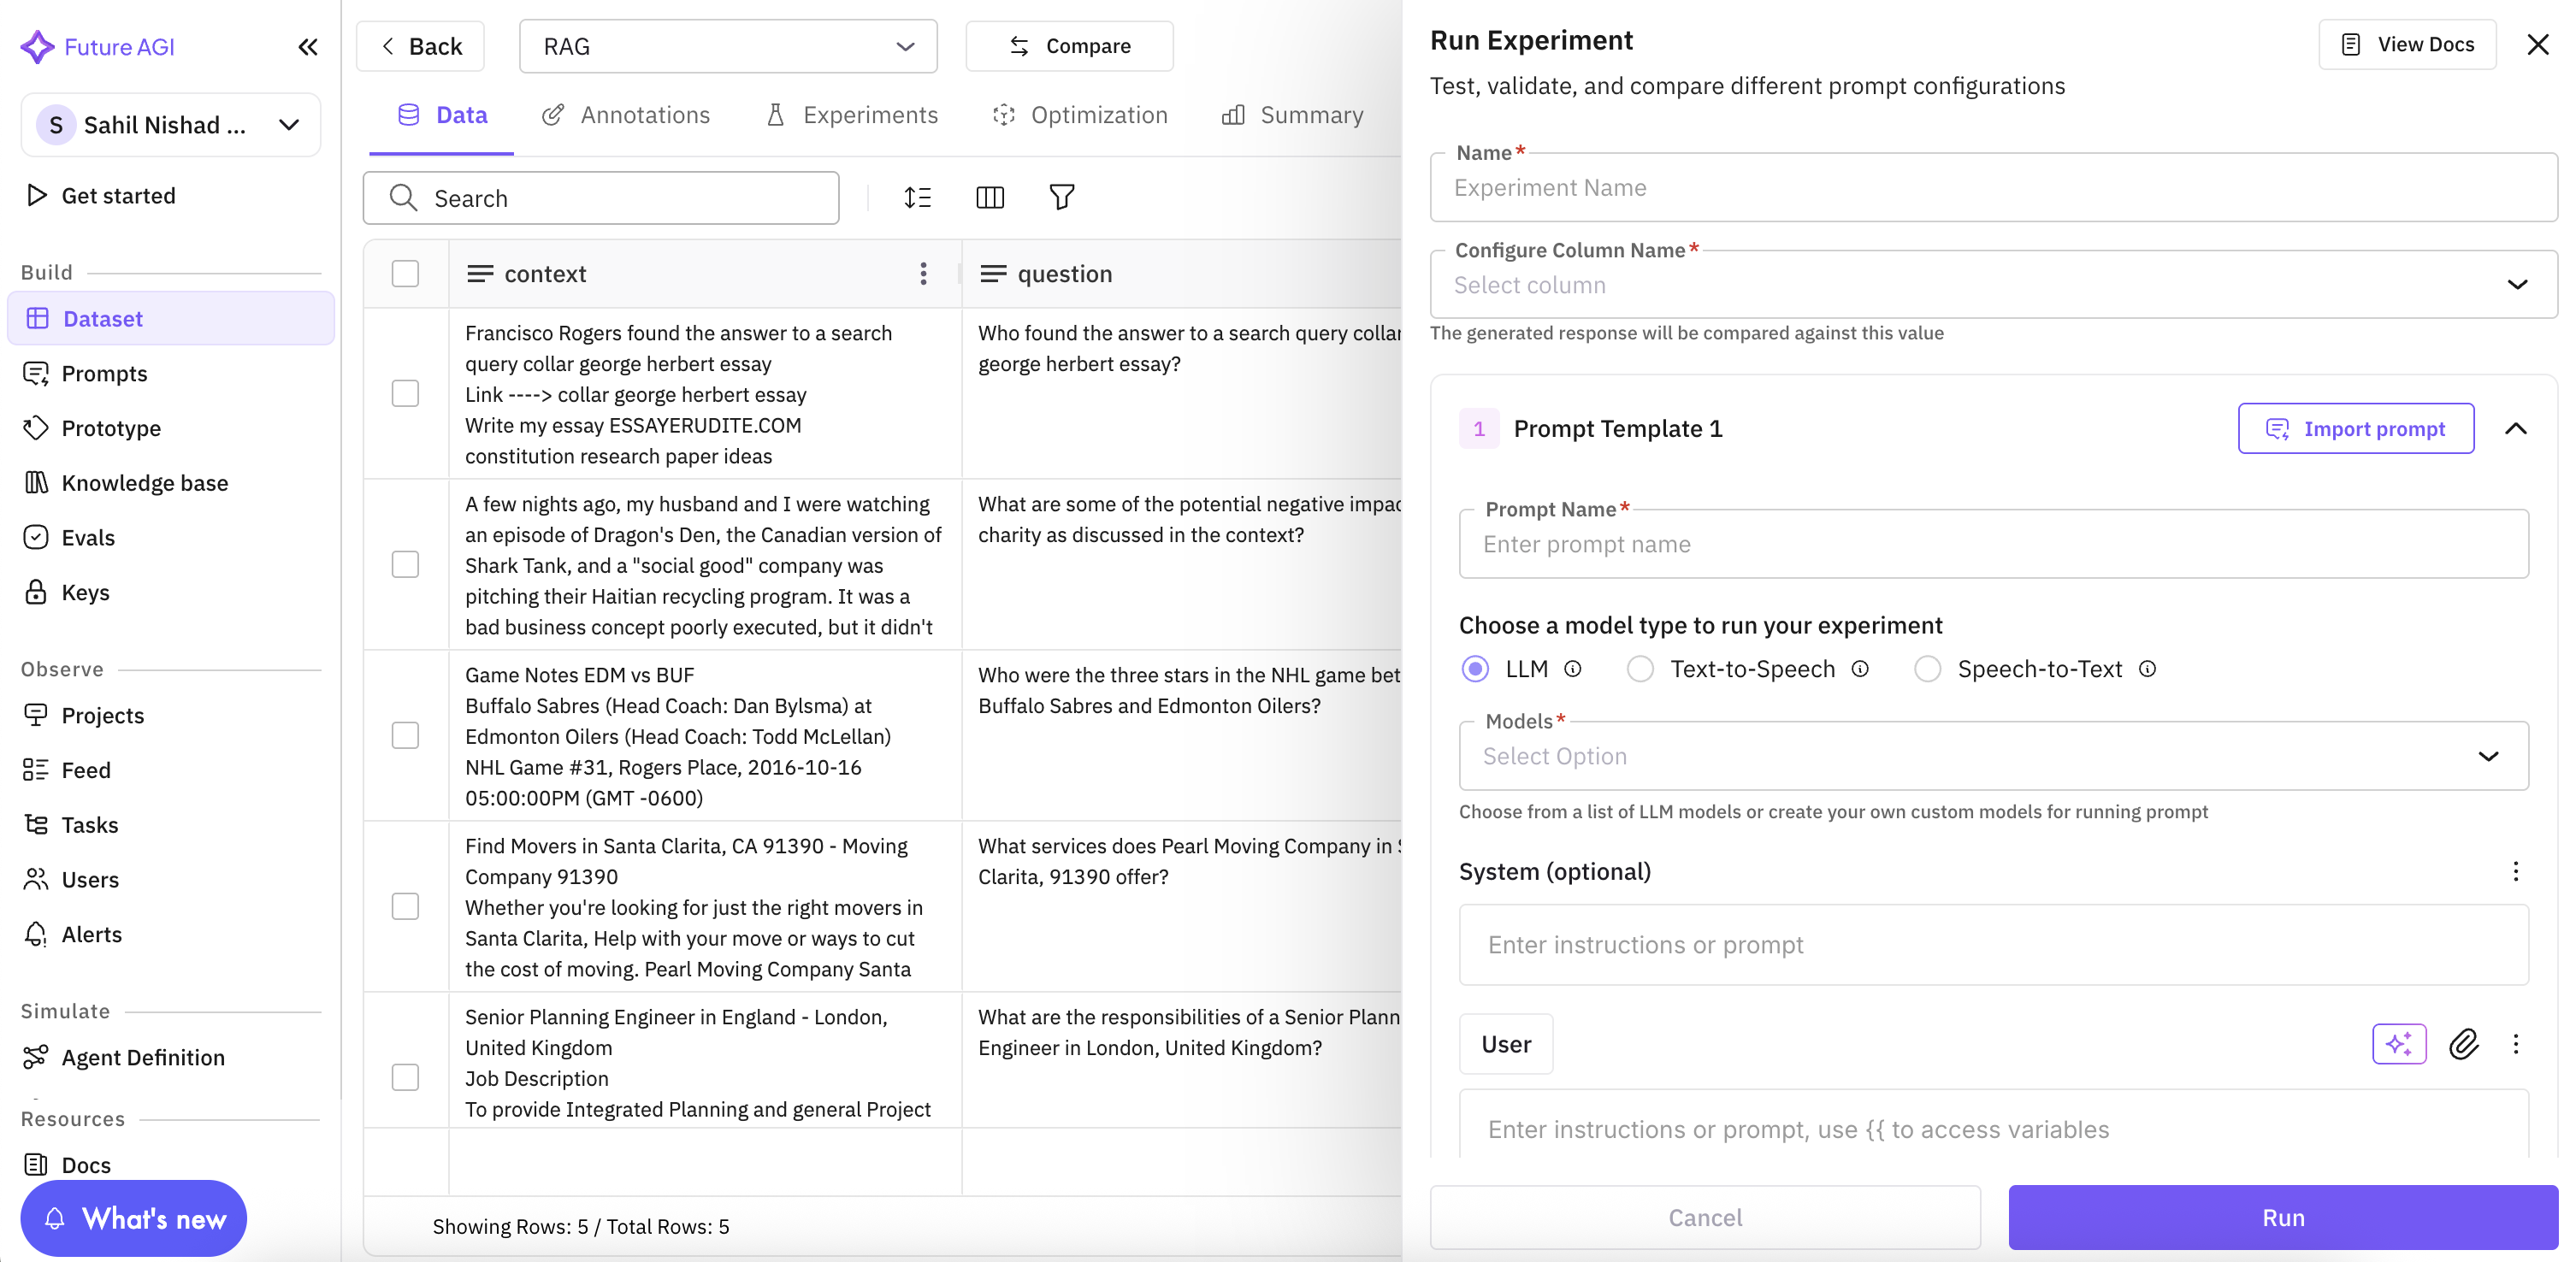Click the attachment paperclip icon
The height and width of the screenshot is (1262, 2576).
pos(2463,1044)
